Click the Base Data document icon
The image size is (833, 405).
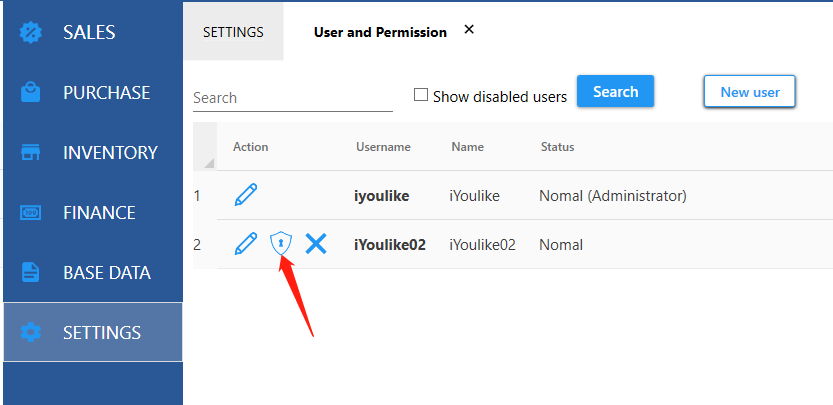pyautogui.click(x=30, y=273)
